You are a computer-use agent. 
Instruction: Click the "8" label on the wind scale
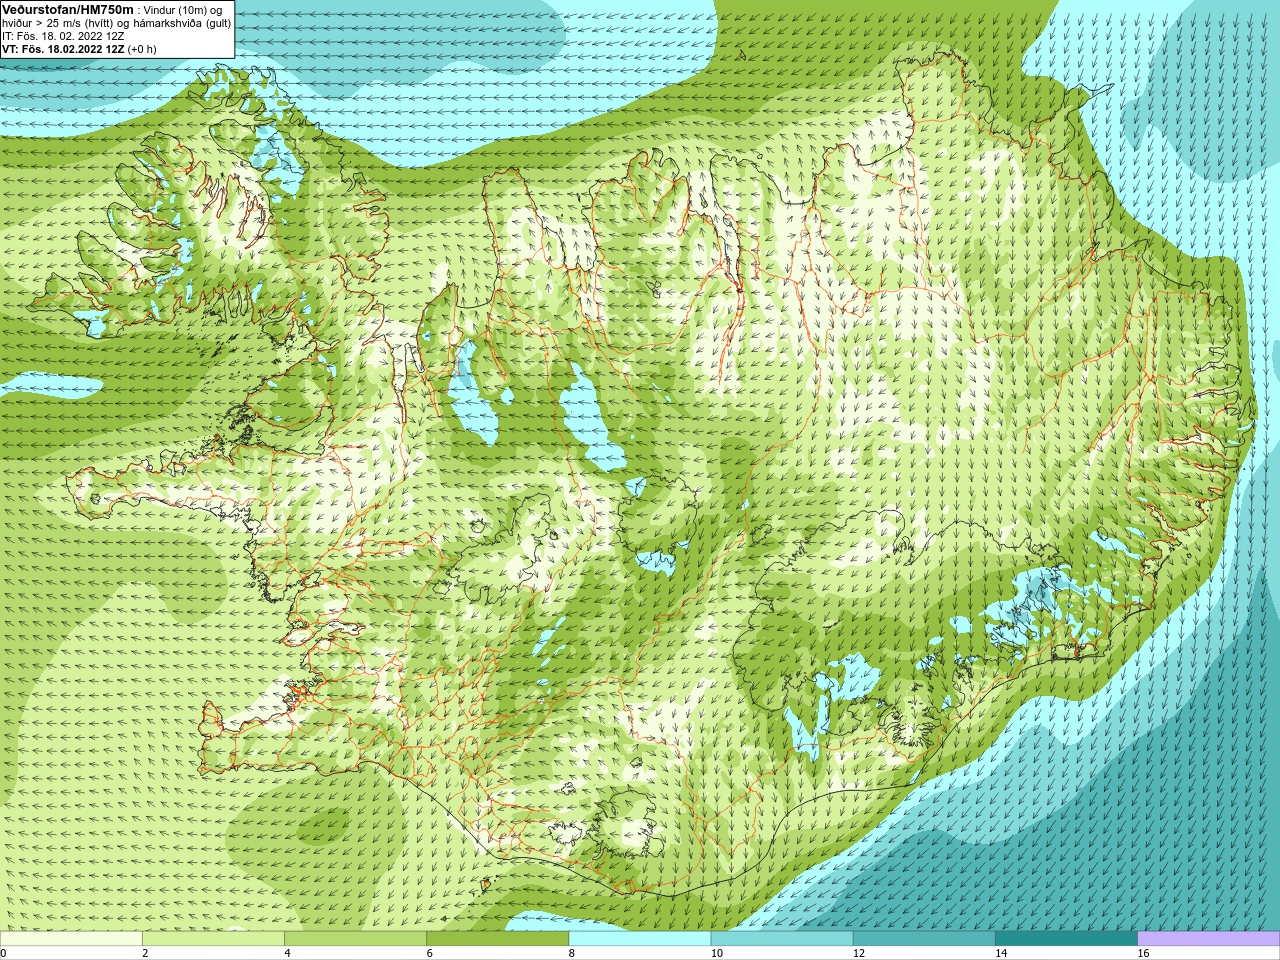tap(572, 953)
